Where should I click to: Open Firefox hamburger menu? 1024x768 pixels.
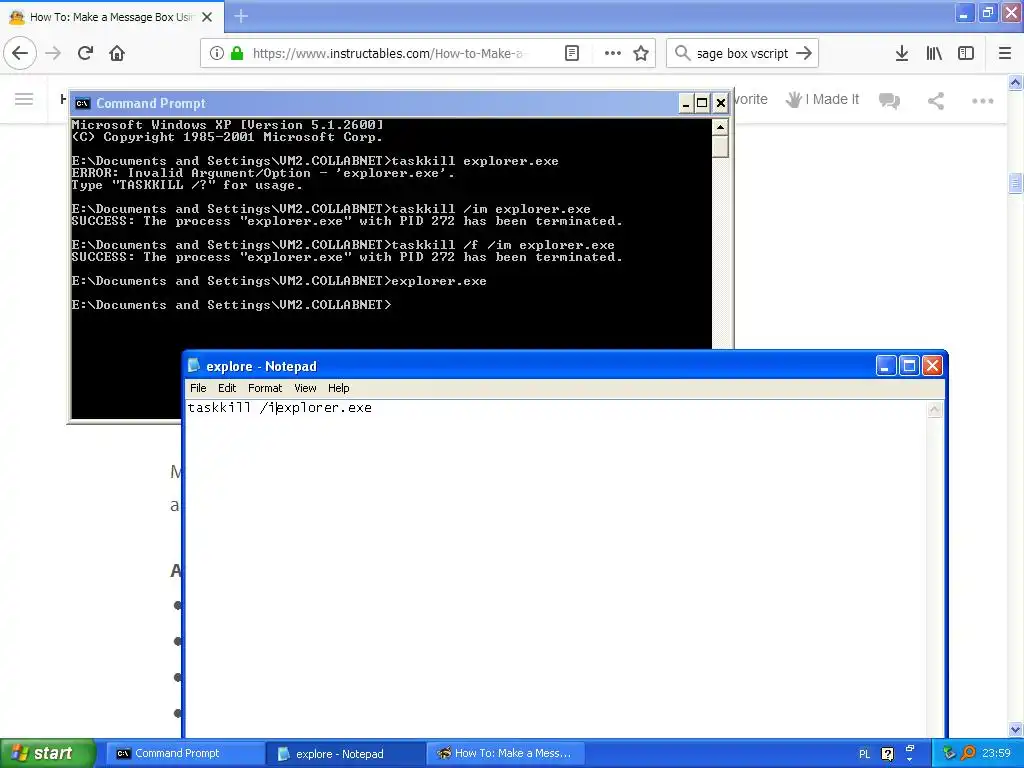click(x=1005, y=54)
